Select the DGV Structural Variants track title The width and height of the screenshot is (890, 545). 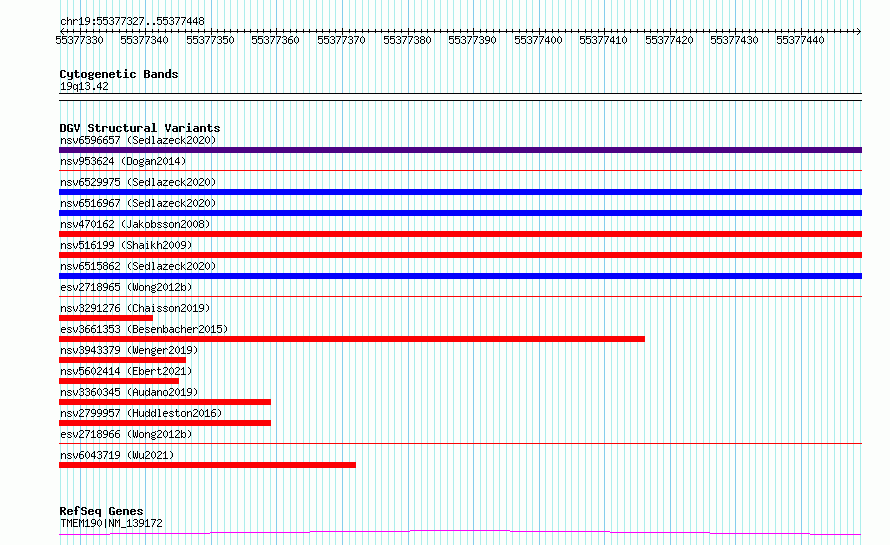140,128
